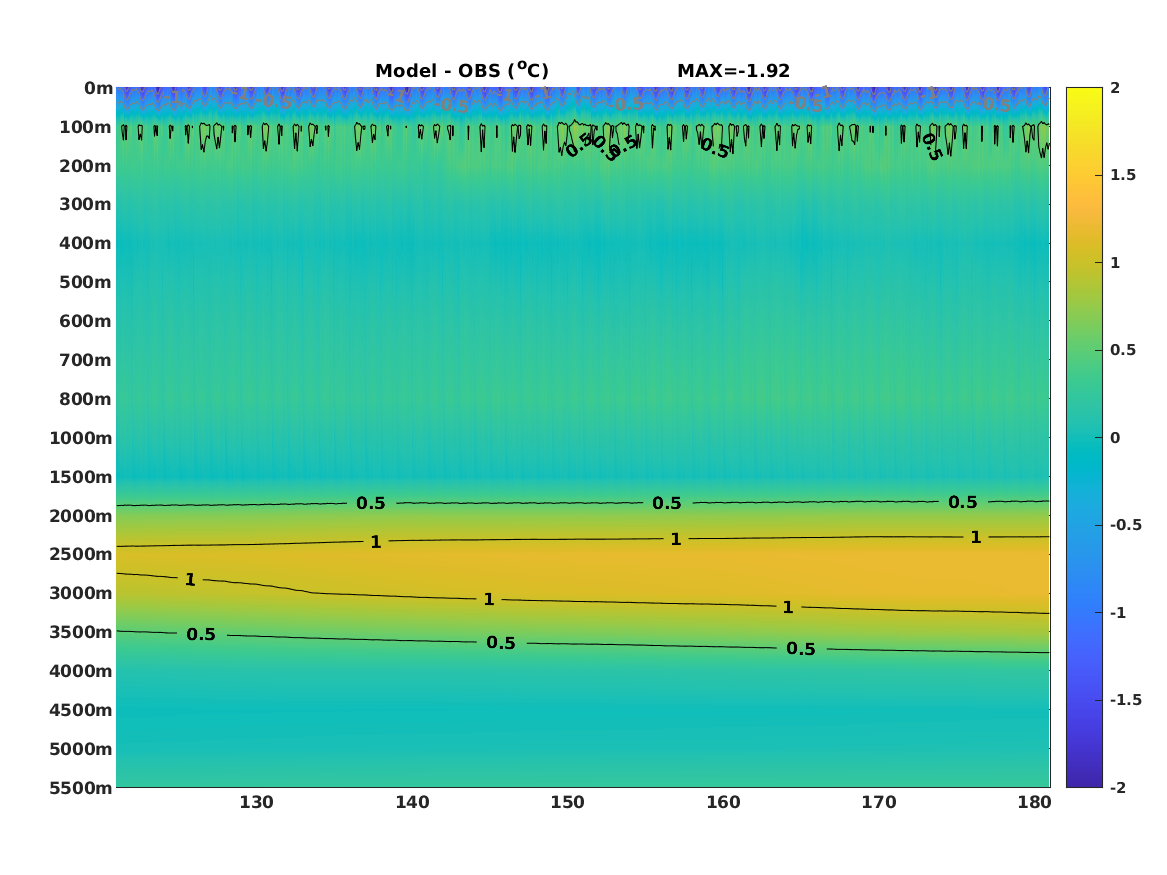The image size is (1167, 875).
Task: Click the colorbar tick label "-1"
Action: pos(1118,612)
